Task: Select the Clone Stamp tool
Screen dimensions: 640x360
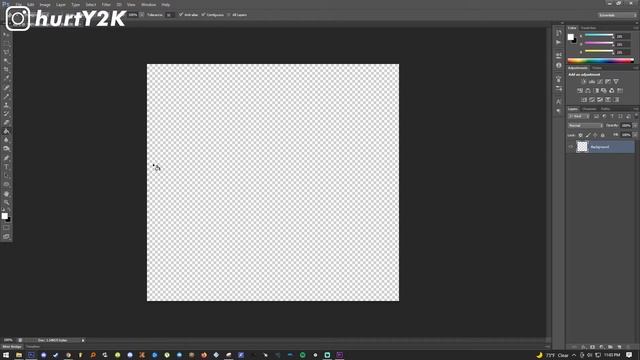Action: (x=6, y=105)
